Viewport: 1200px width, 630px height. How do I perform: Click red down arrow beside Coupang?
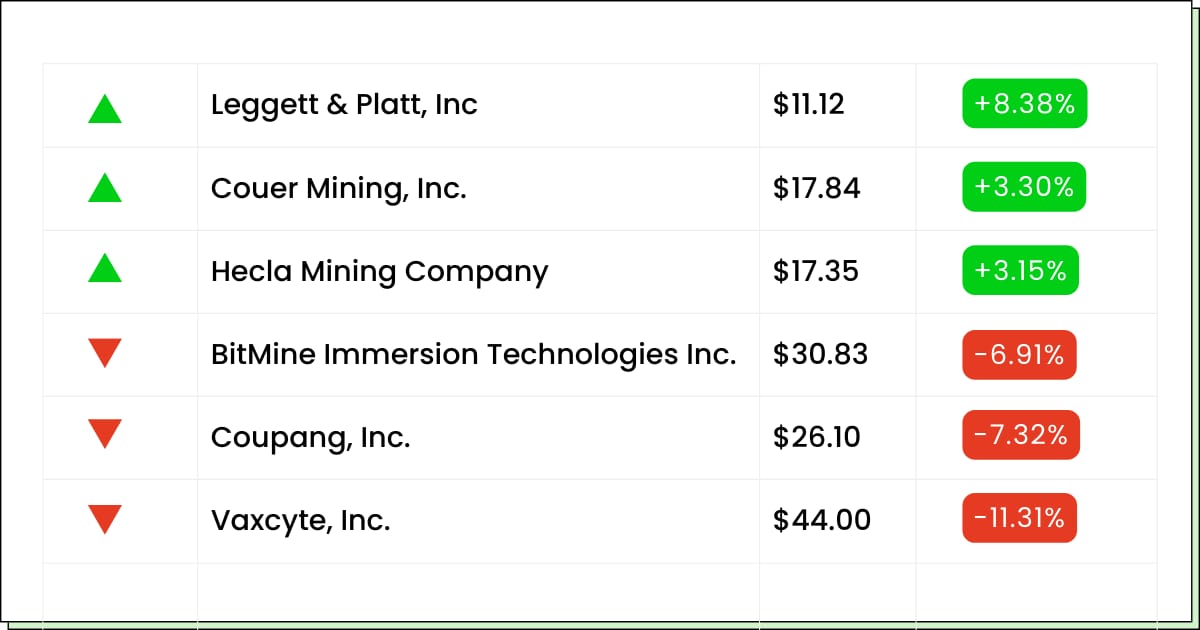[105, 434]
